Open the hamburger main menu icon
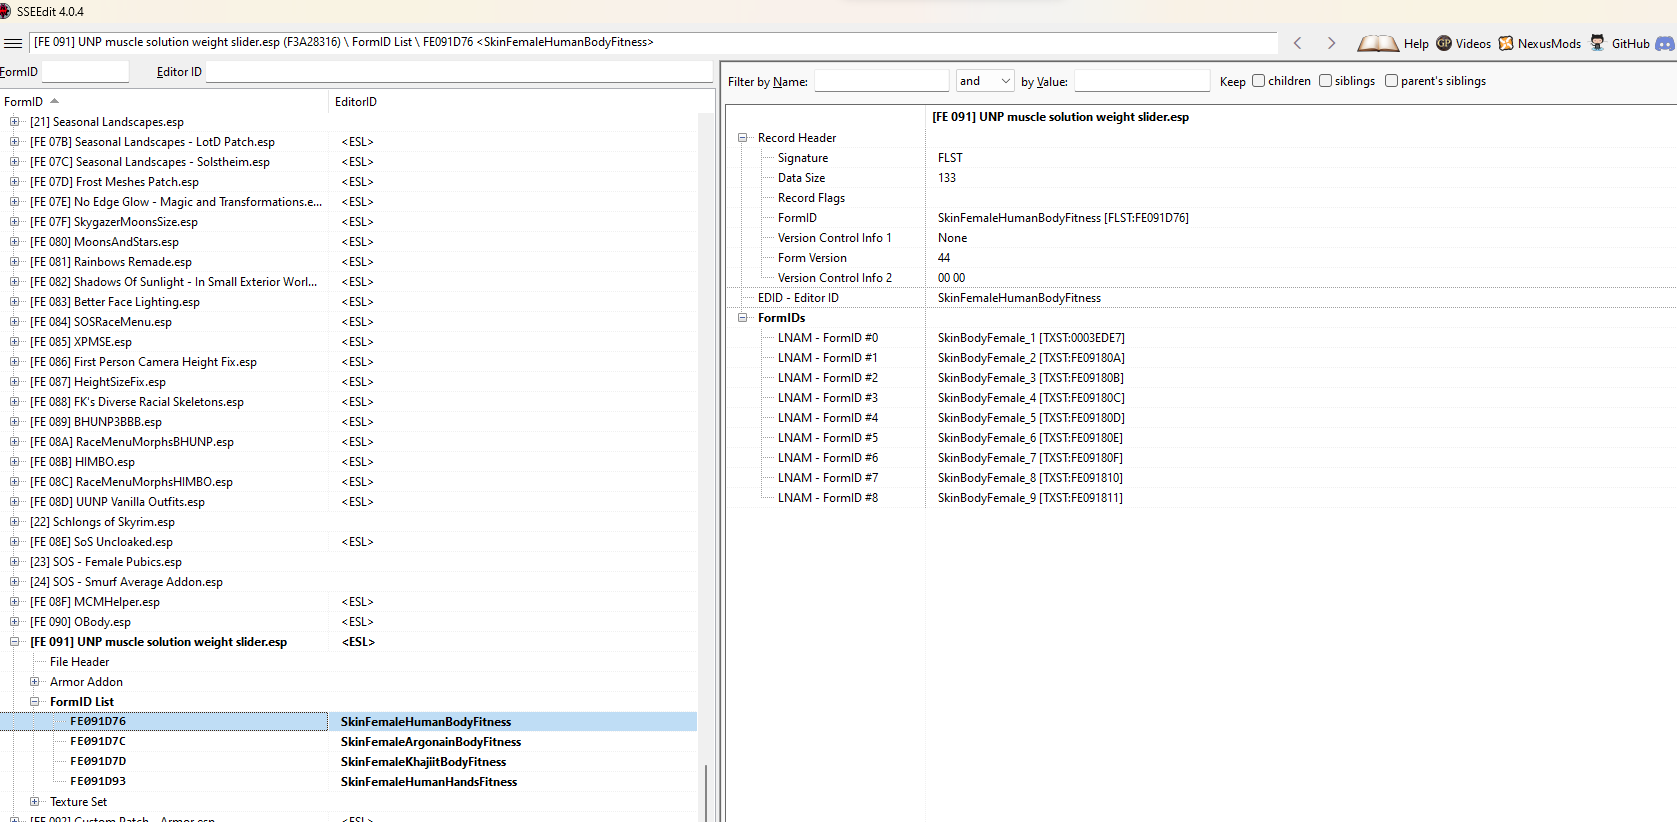 [x=13, y=43]
